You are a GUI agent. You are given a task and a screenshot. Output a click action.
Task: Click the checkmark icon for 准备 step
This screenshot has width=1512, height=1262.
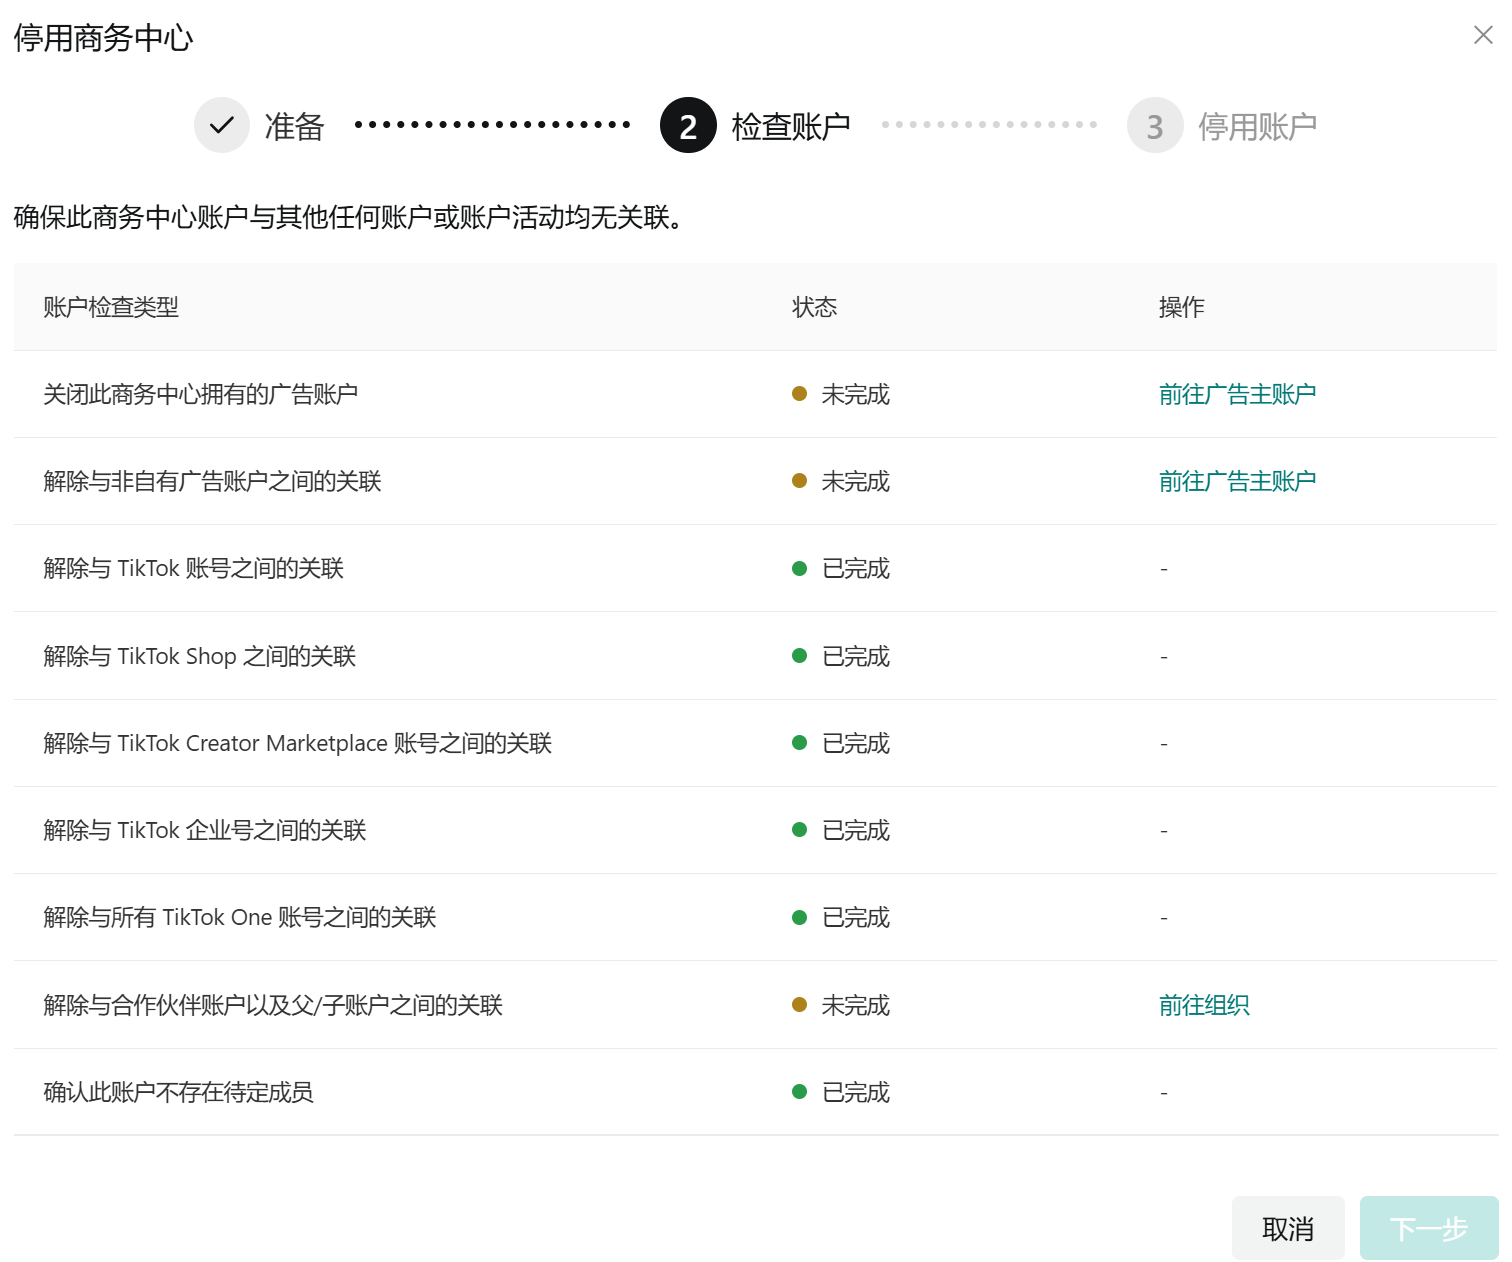222,126
